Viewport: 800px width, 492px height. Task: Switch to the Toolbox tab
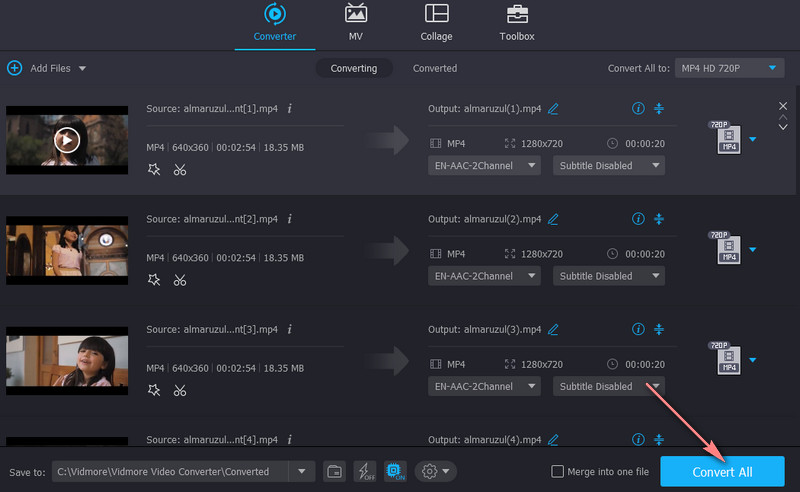click(x=517, y=24)
